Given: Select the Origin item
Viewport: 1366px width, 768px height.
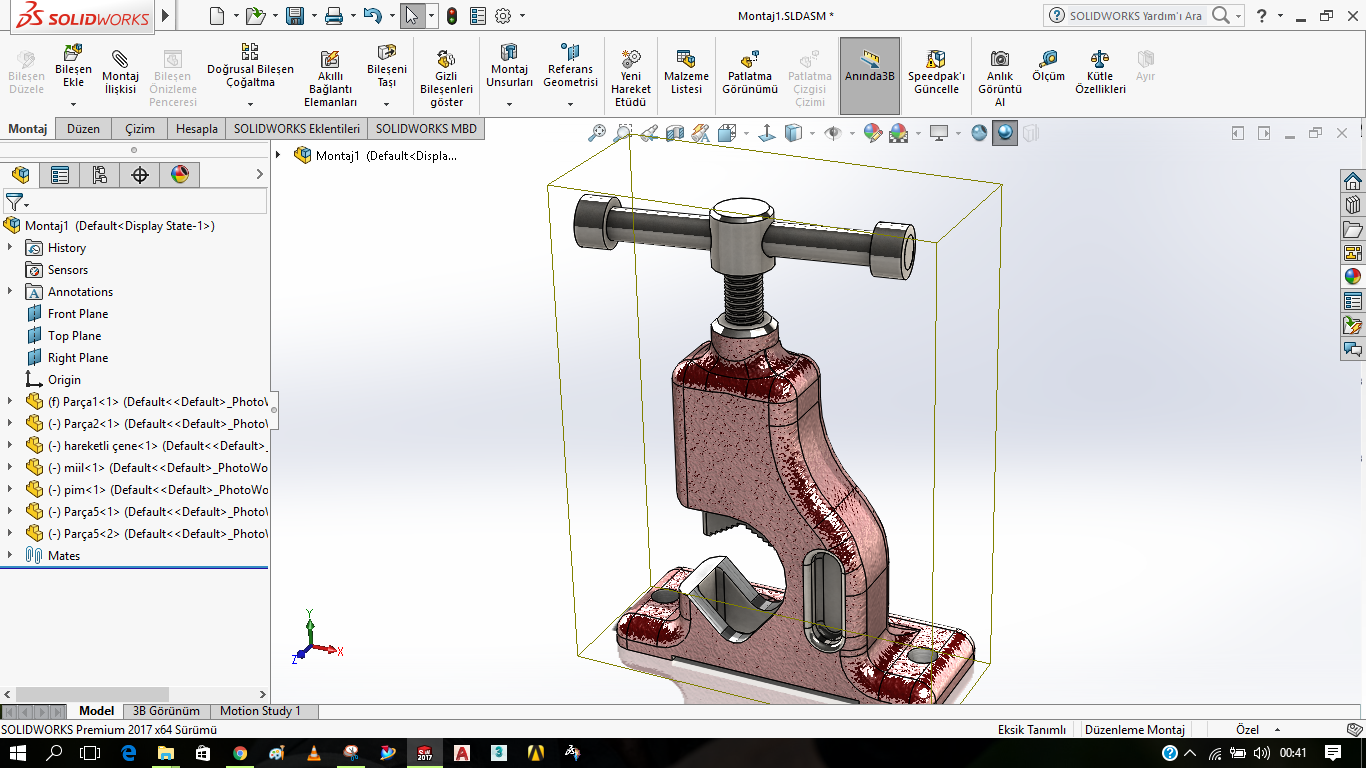Looking at the screenshot, I should (64, 379).
